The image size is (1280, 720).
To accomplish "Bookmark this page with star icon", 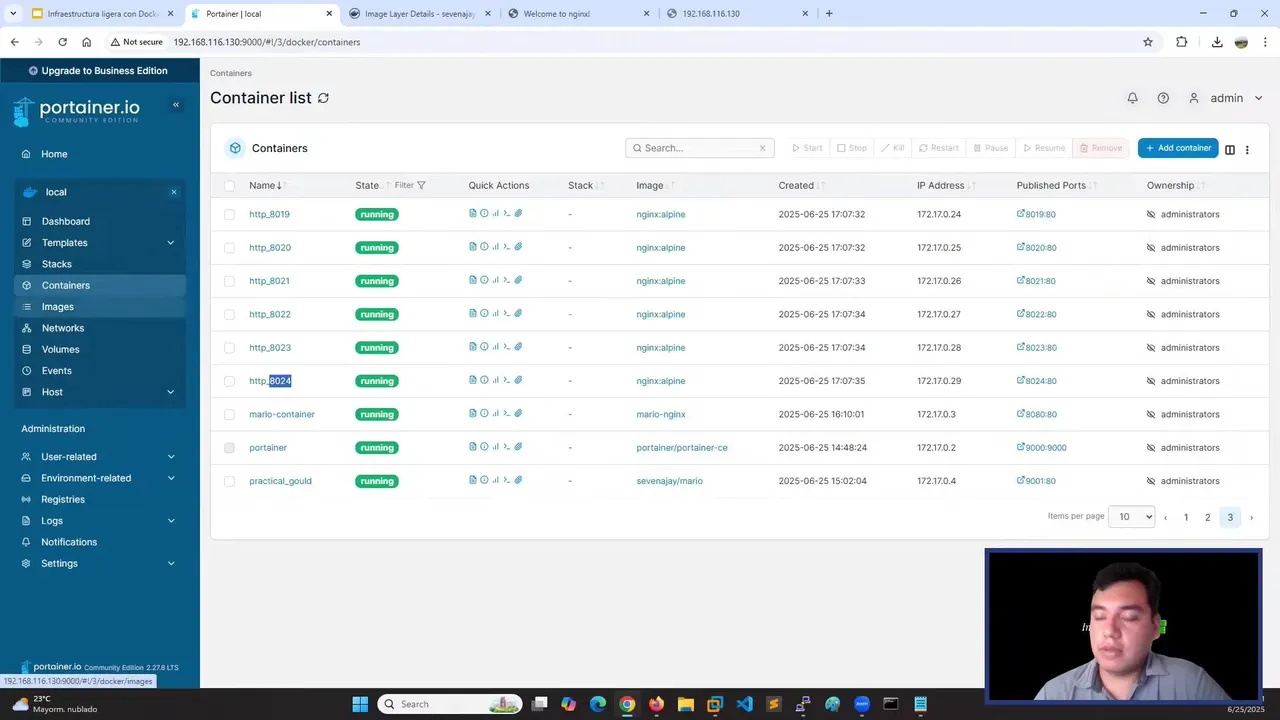I will 1148,42.
